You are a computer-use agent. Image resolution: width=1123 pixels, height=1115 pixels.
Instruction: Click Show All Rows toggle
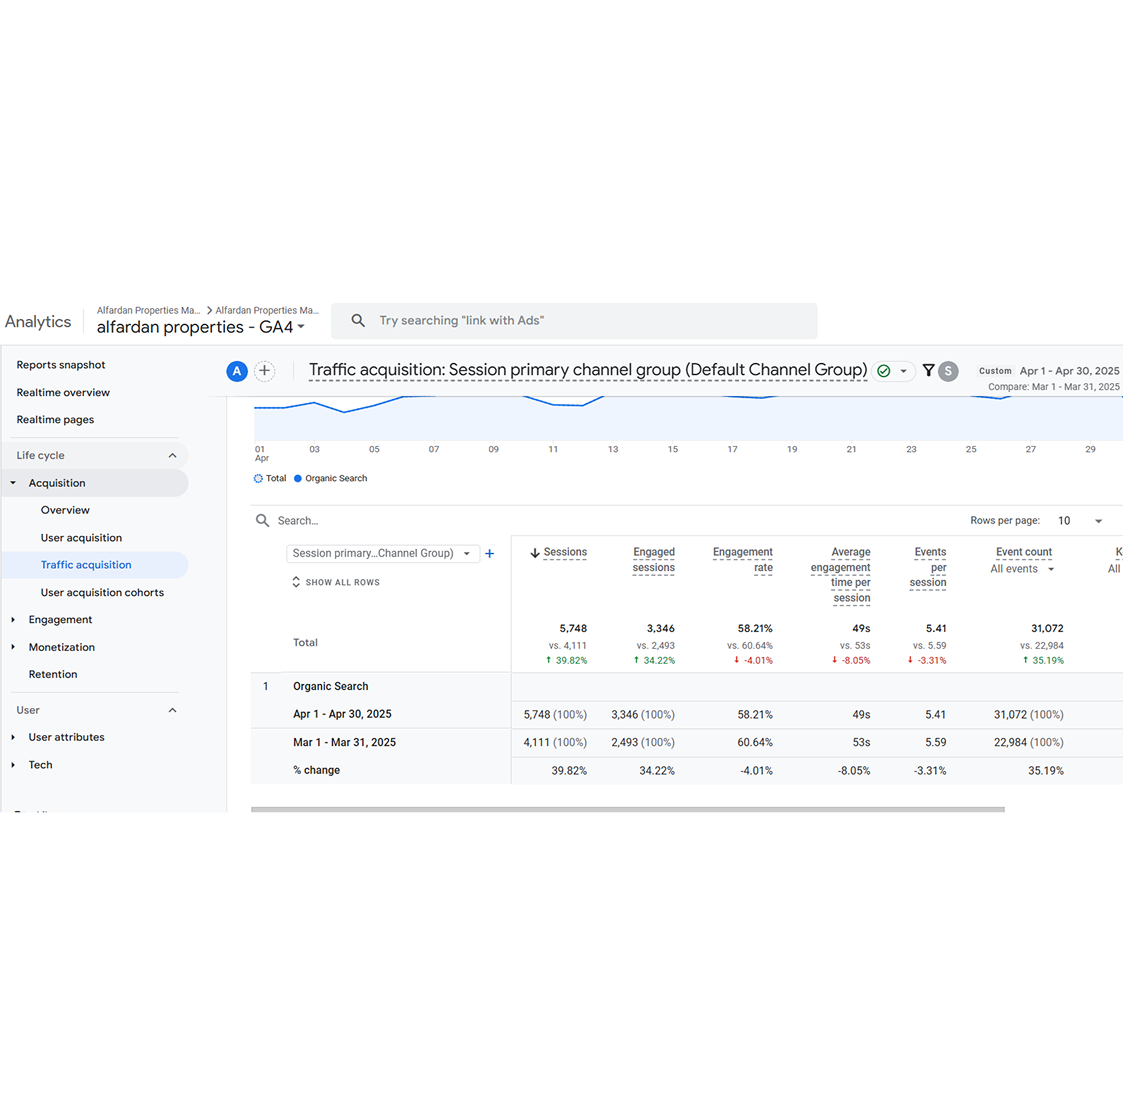(335, 582)
